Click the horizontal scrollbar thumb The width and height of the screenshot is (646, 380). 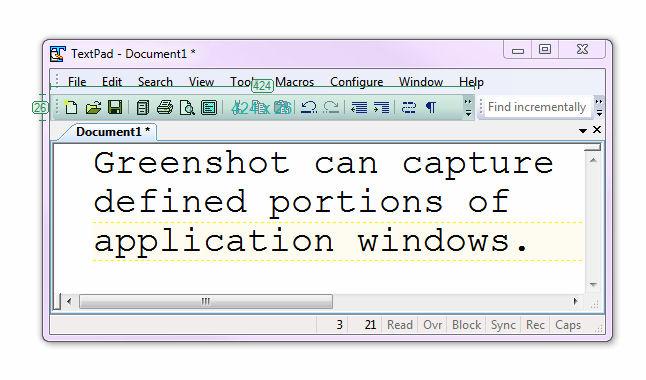[206, 301]
